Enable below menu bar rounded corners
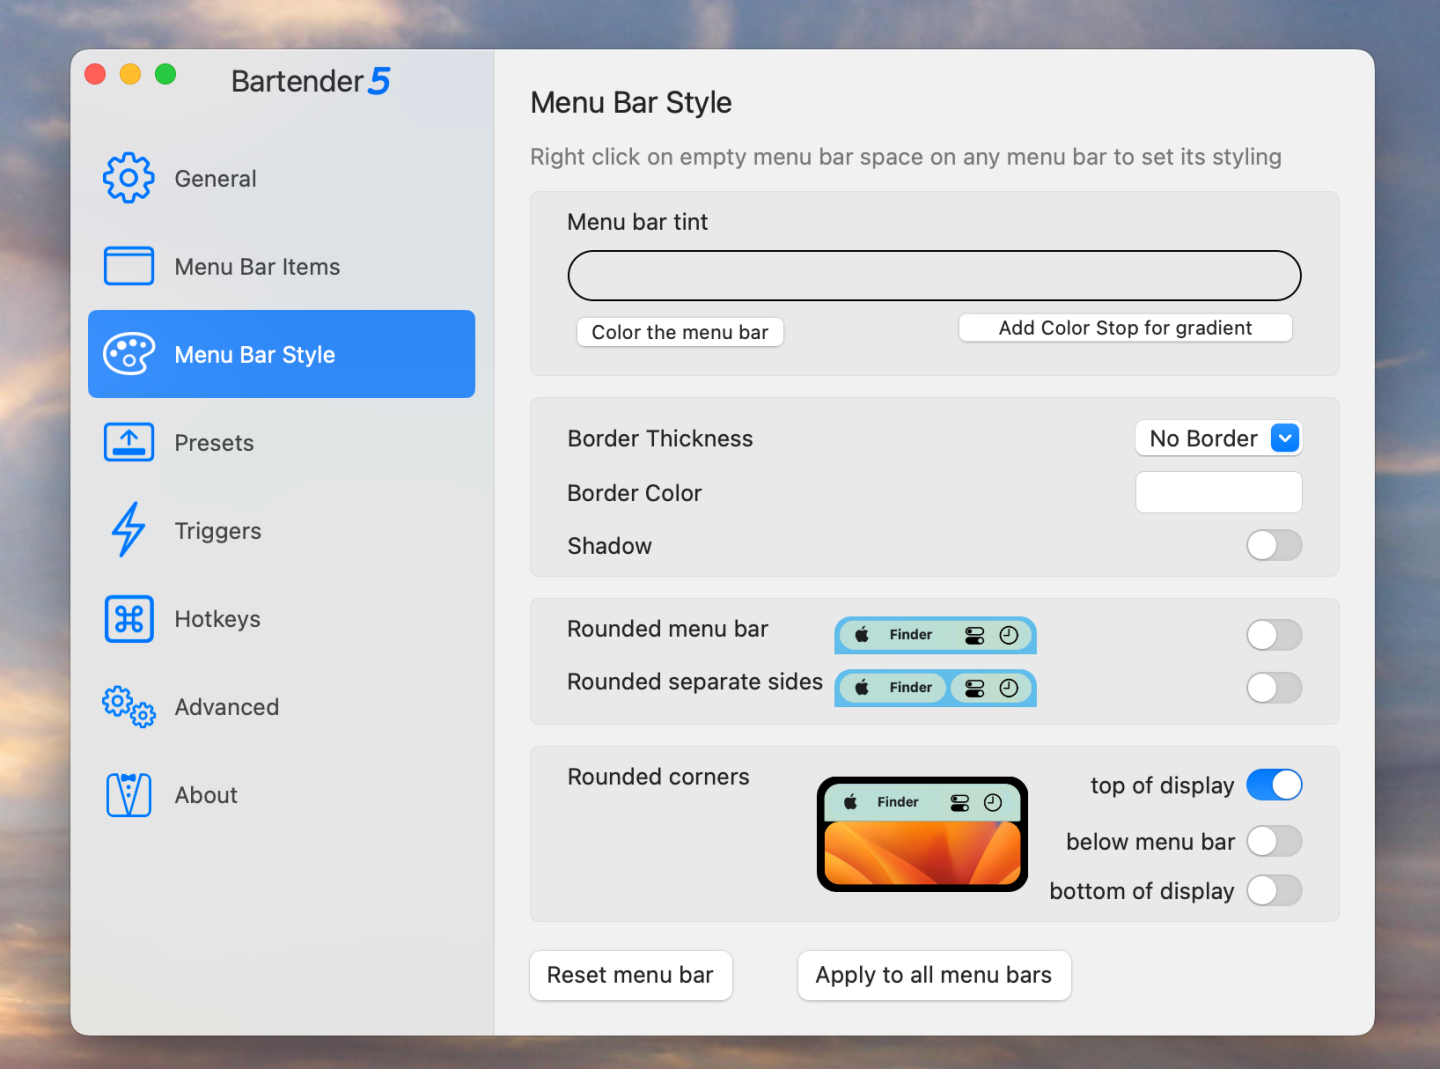The image size is (1440, 1069). pyautogui.click(x=1274, y=841)
